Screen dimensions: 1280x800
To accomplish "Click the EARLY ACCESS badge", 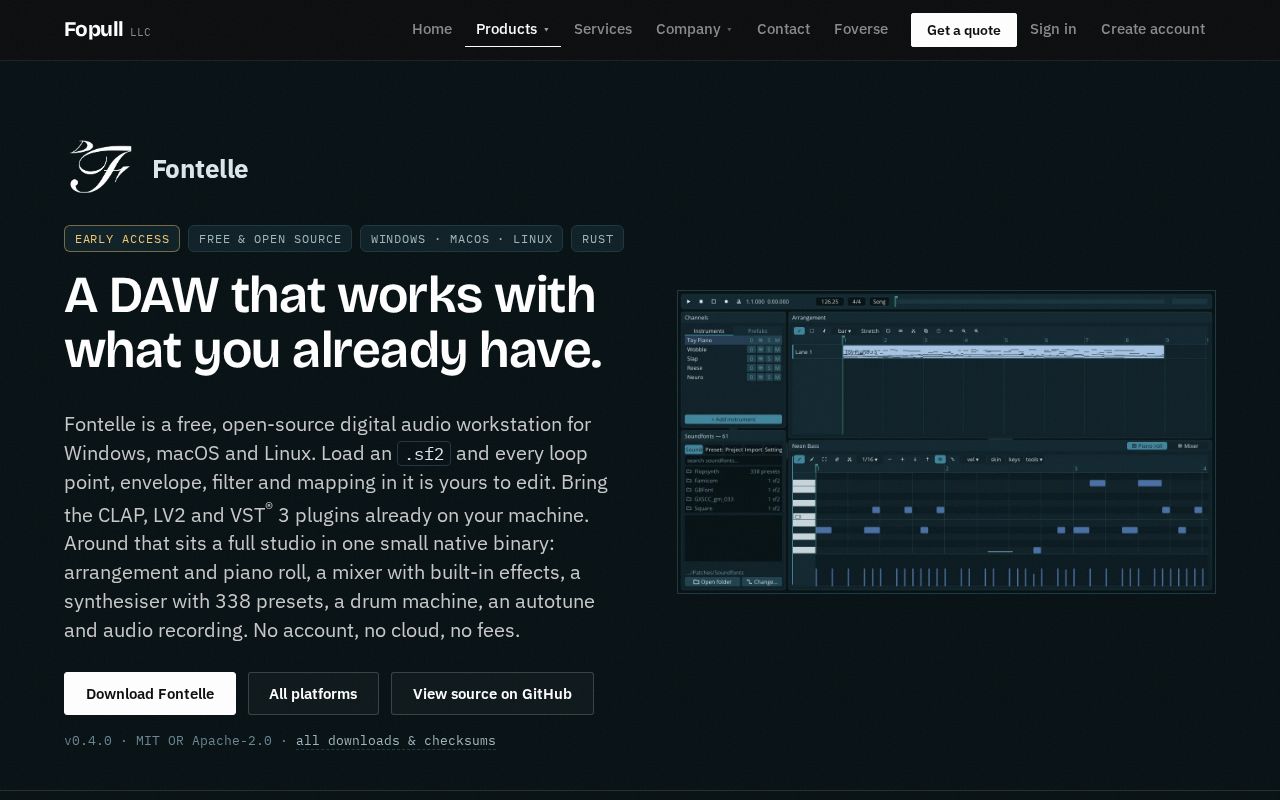I will coord(122,239).
